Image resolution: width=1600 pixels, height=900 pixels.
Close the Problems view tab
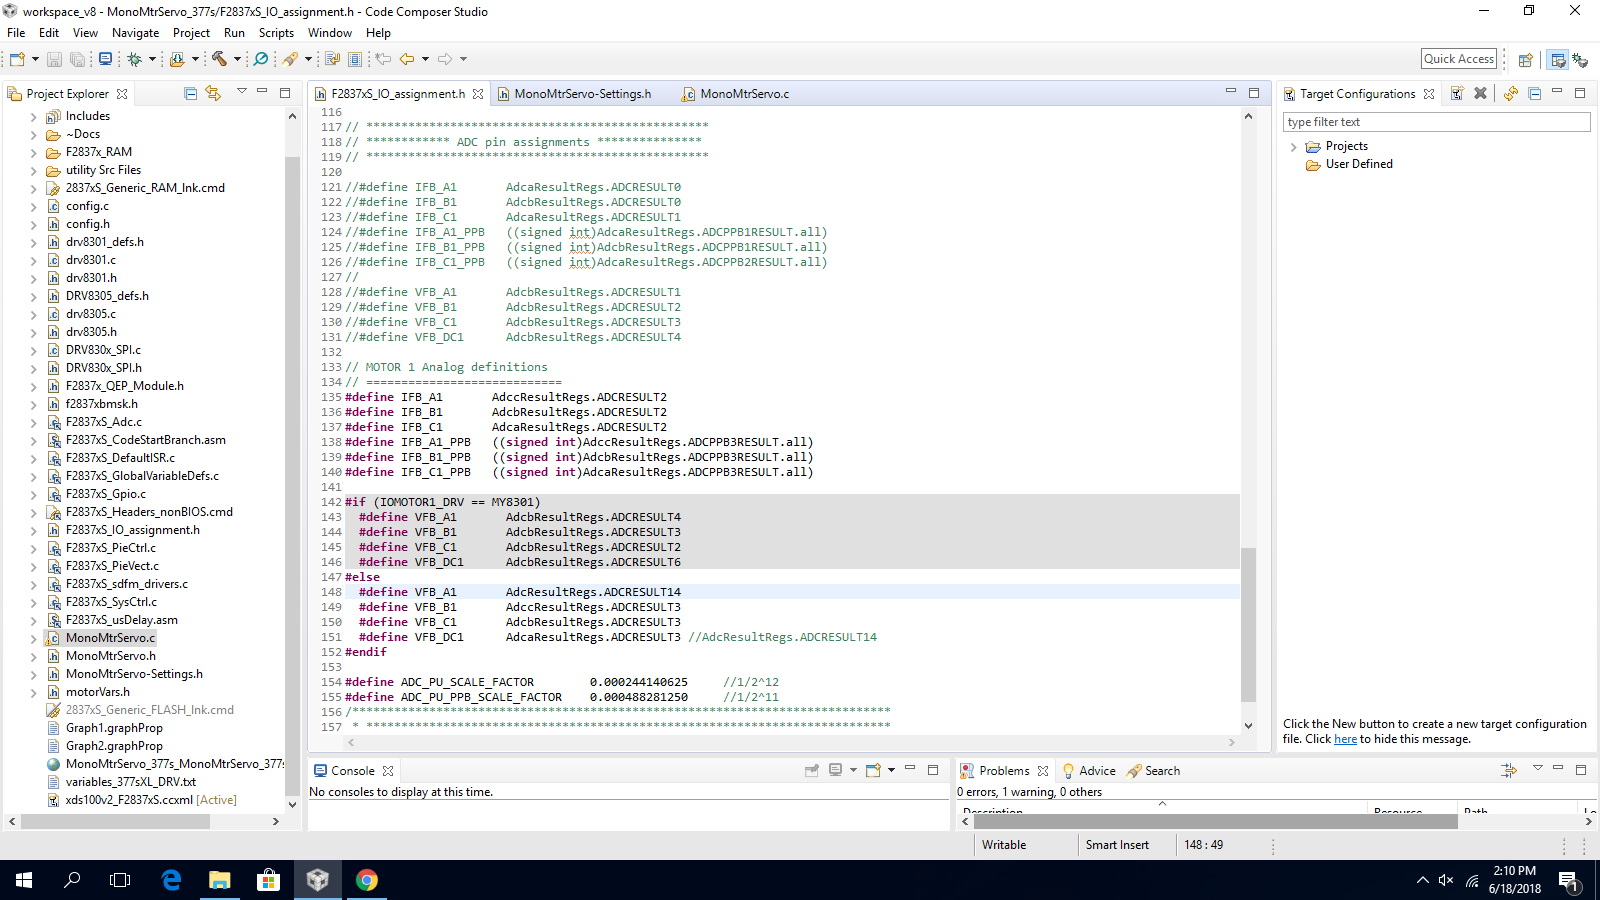pos(1043,771)
